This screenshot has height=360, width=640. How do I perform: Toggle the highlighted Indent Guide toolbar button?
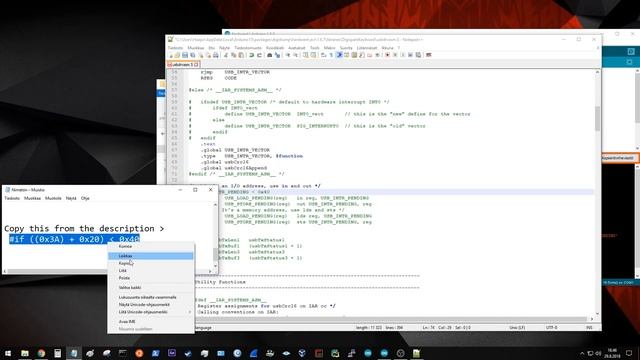[340, 55]
